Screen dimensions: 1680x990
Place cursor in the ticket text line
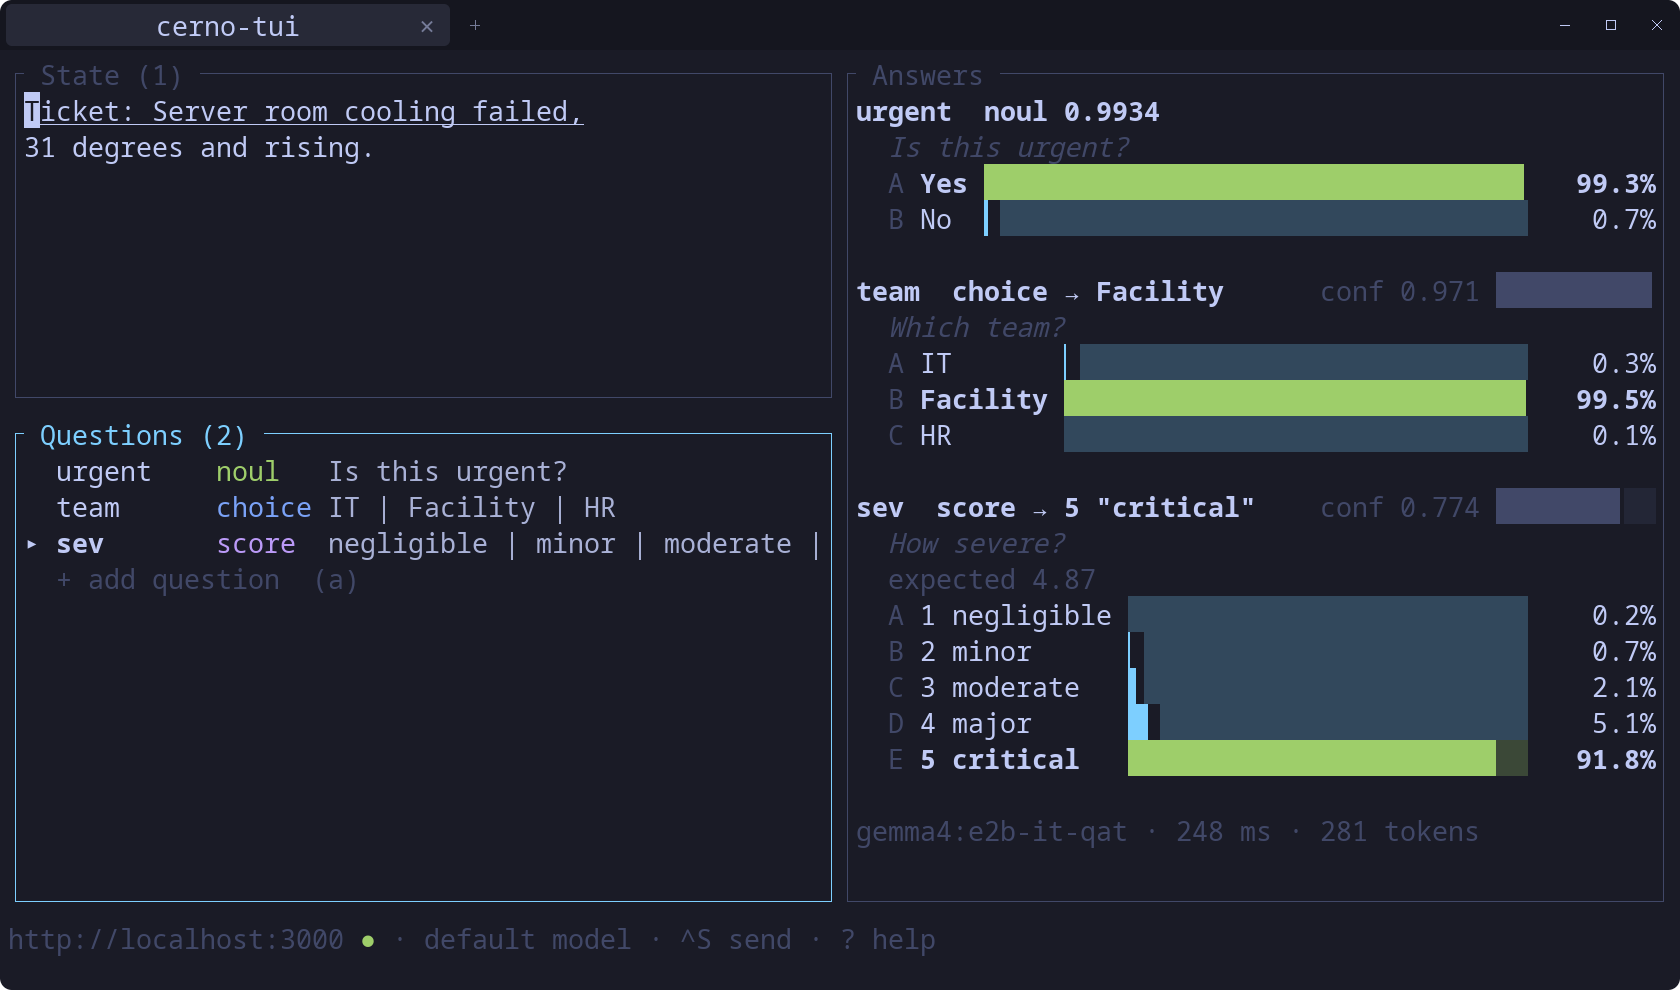(x=304, y=112)
